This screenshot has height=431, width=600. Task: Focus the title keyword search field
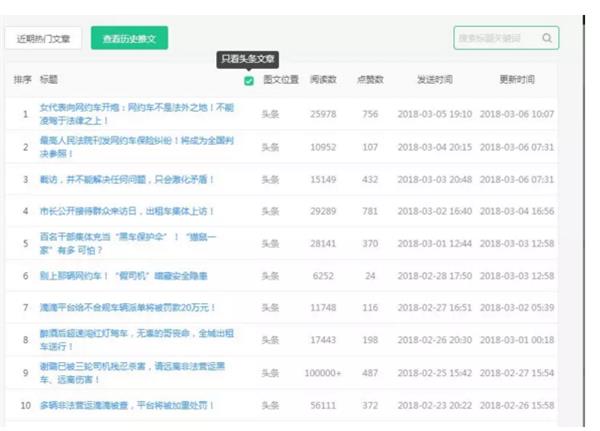[x=496, y=38]
